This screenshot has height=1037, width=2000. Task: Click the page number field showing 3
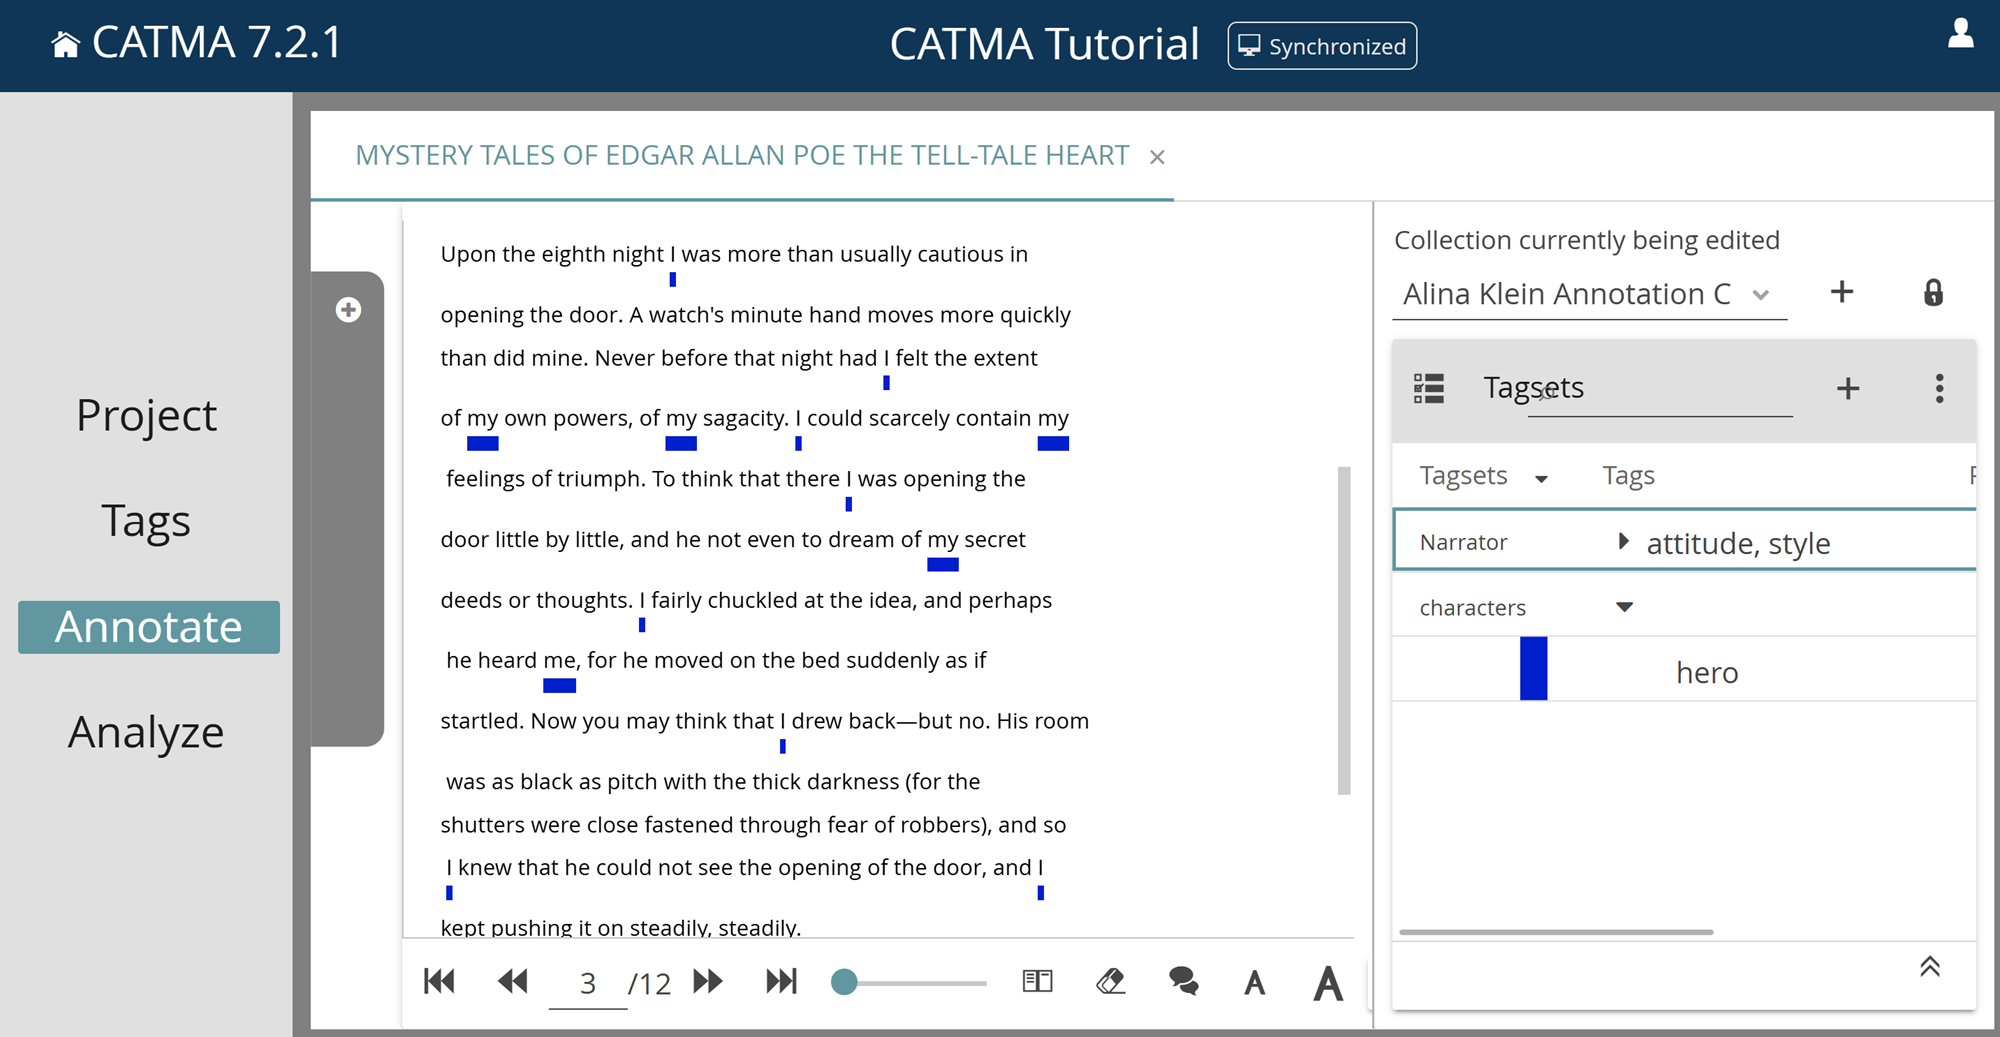click(x=588, y=983)
